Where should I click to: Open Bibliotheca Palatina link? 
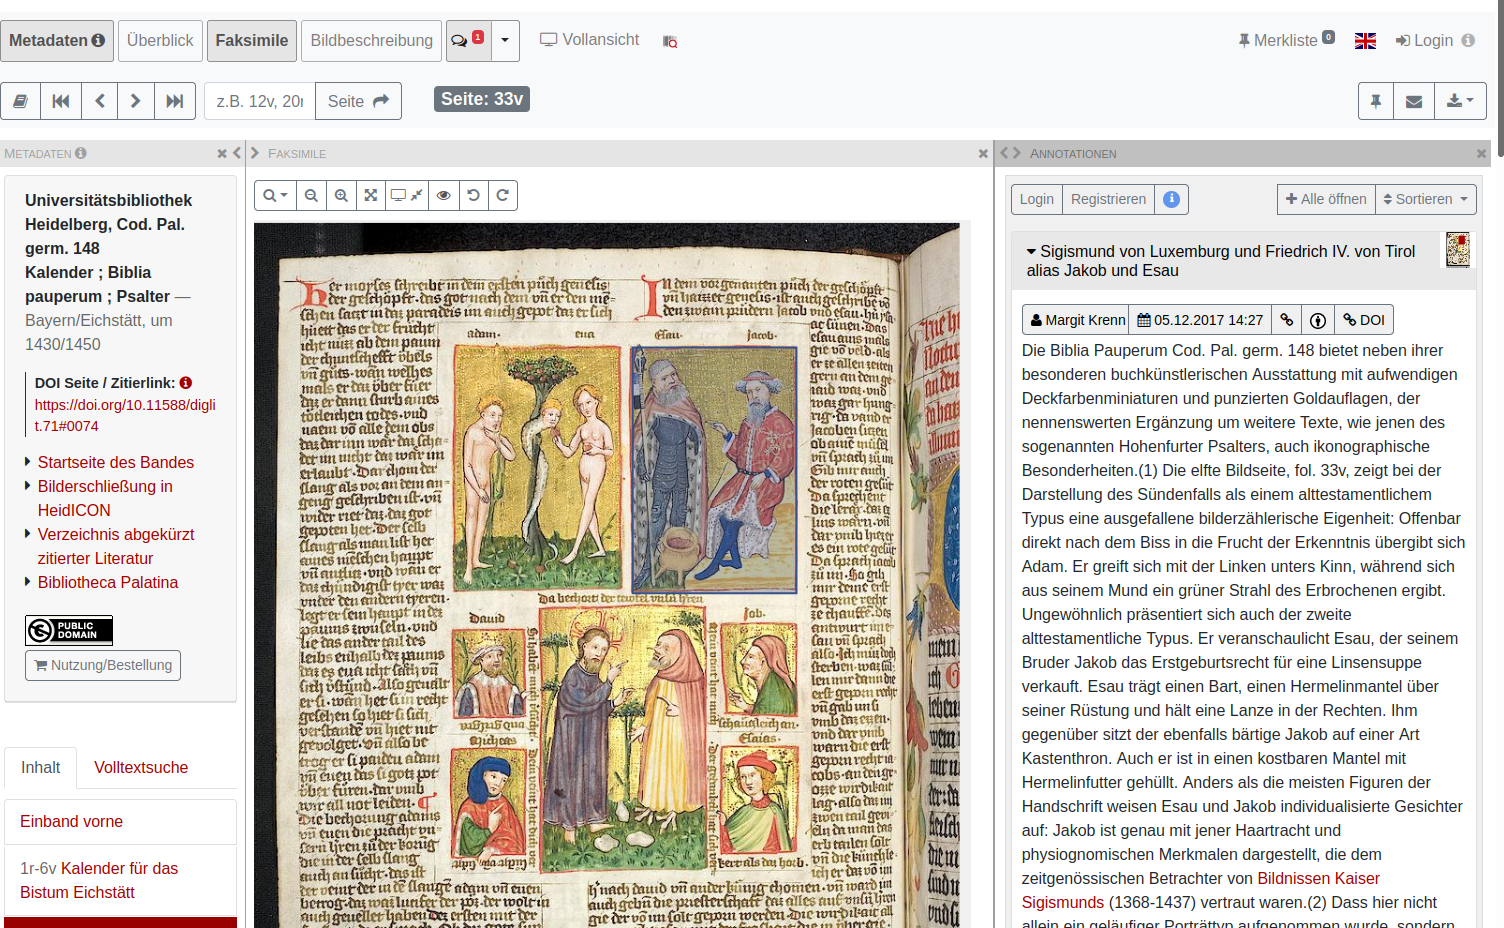[108, 582]
